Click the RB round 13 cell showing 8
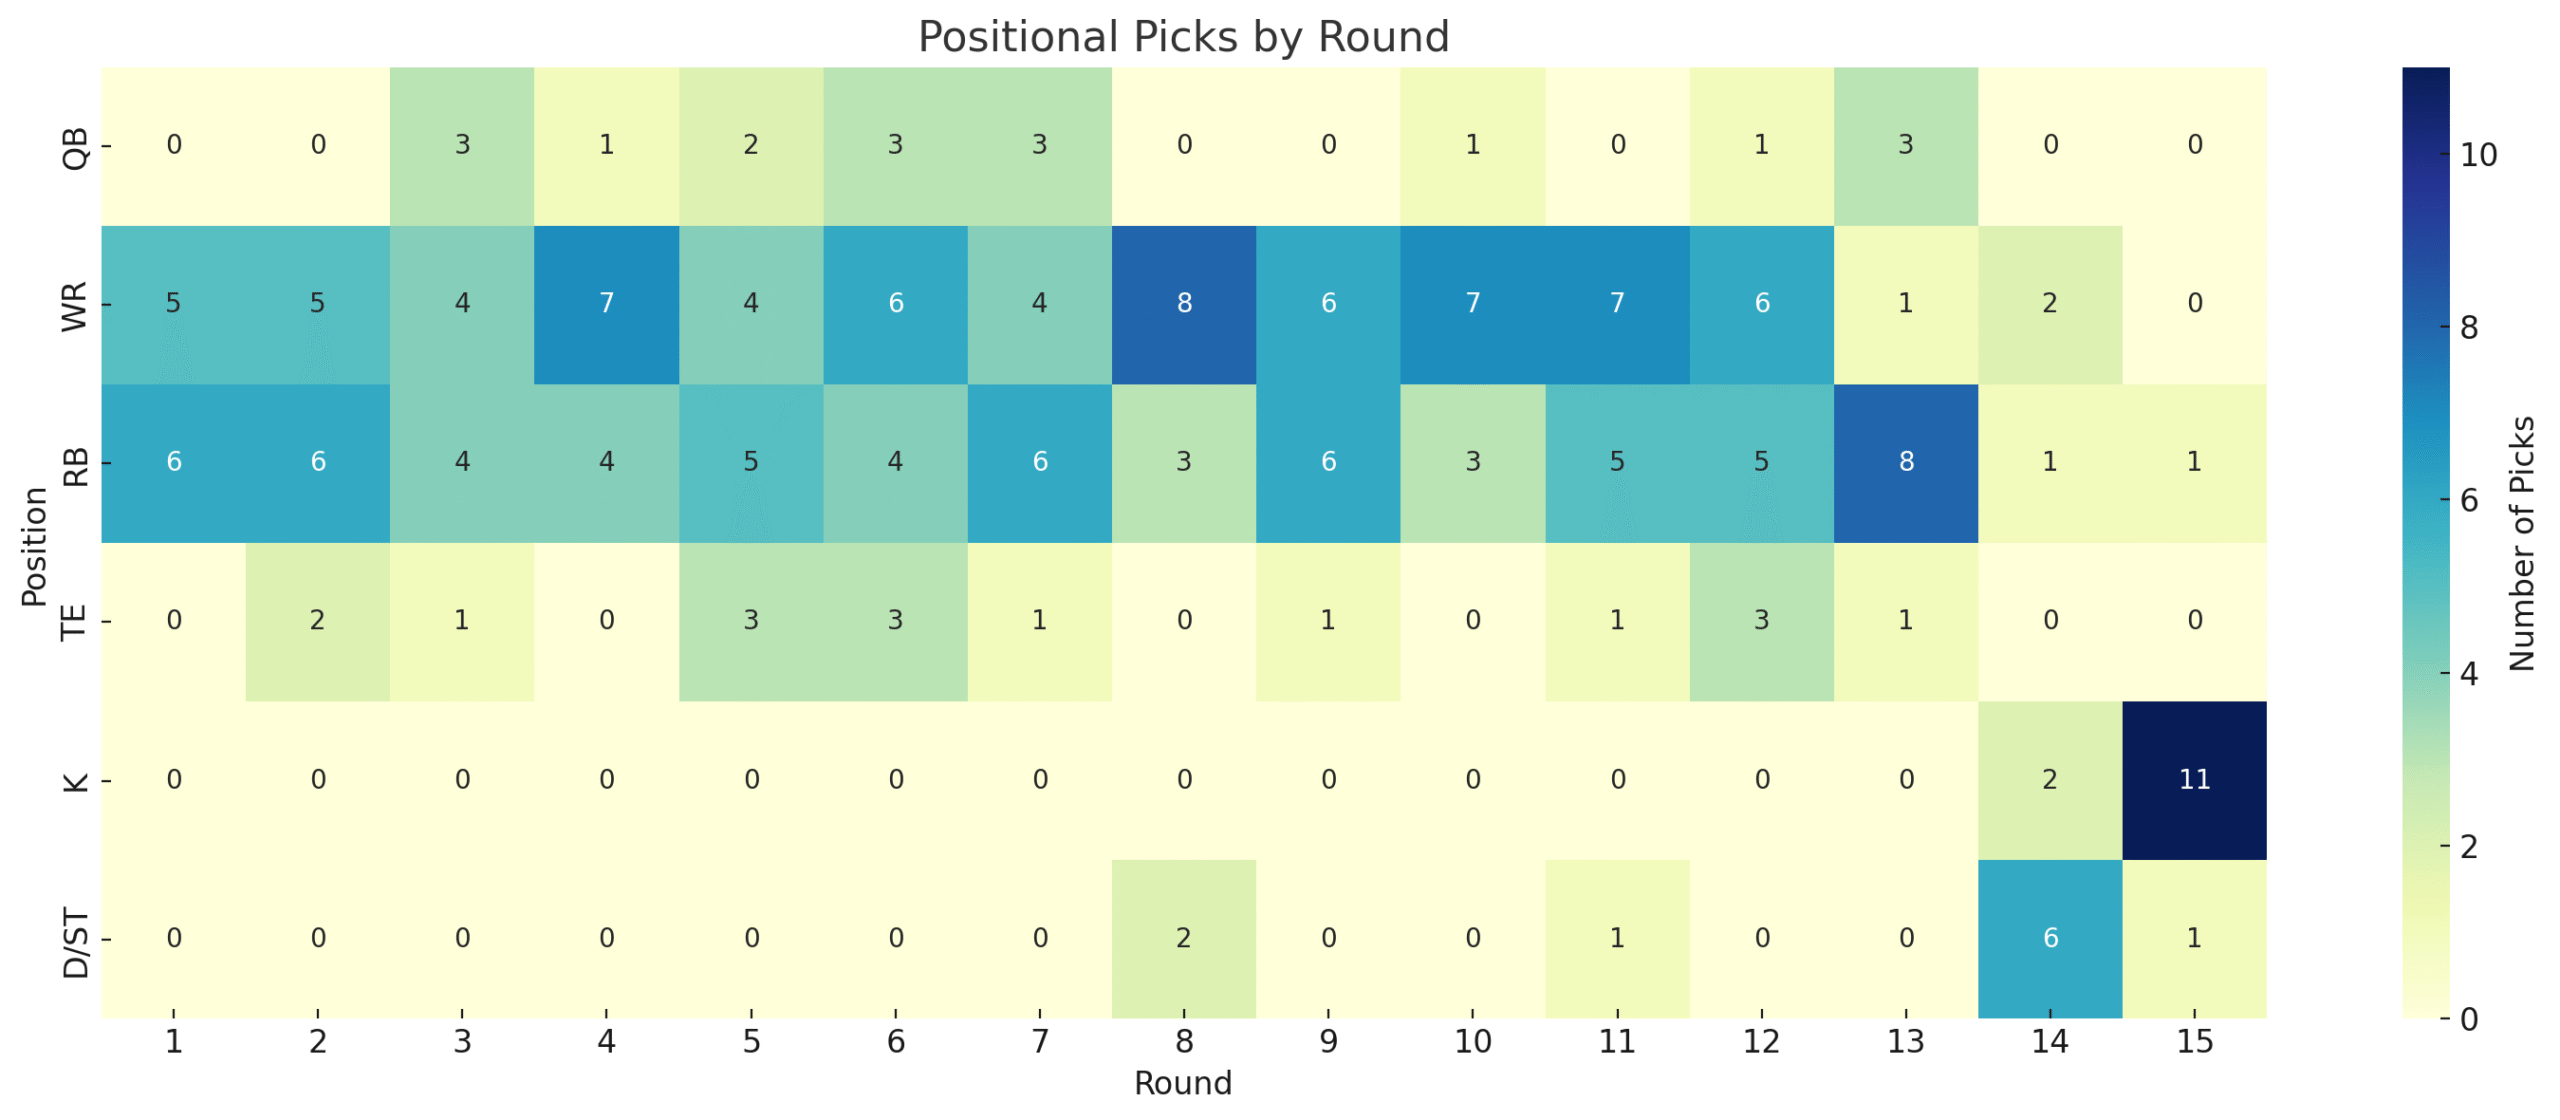 coord(1905,463)
